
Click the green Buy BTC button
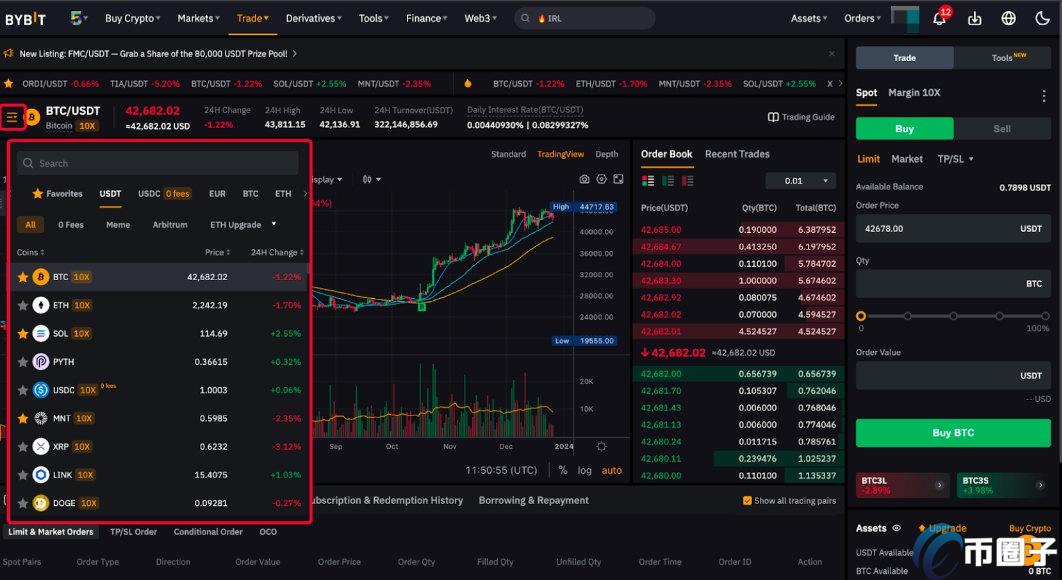click(952, 433)
